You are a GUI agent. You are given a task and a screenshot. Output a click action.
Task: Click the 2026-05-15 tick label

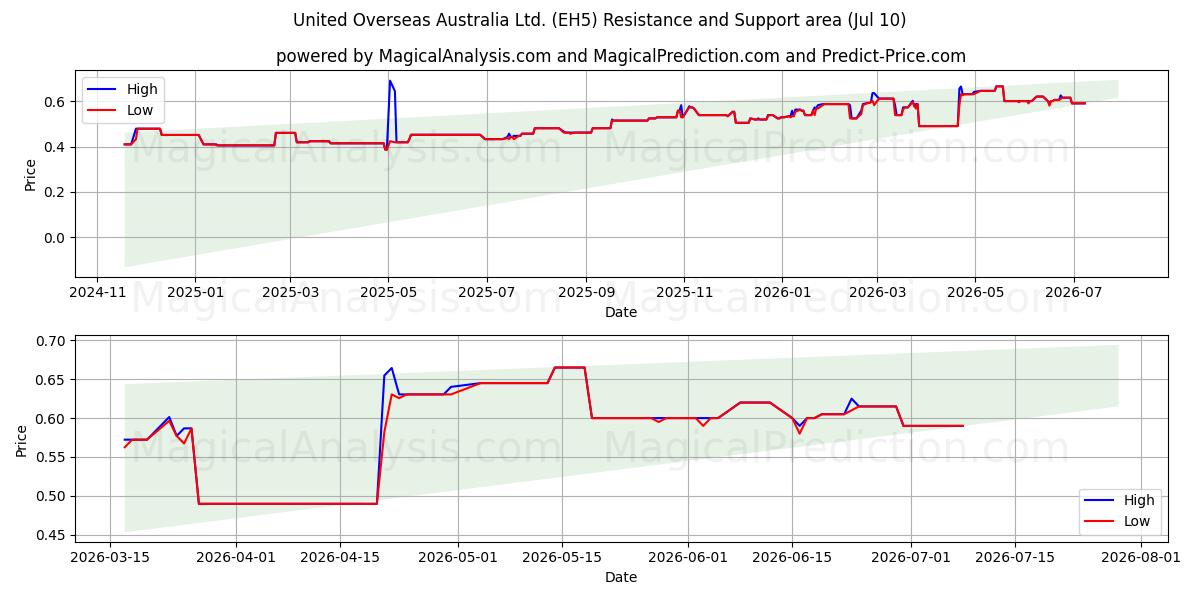561,557
